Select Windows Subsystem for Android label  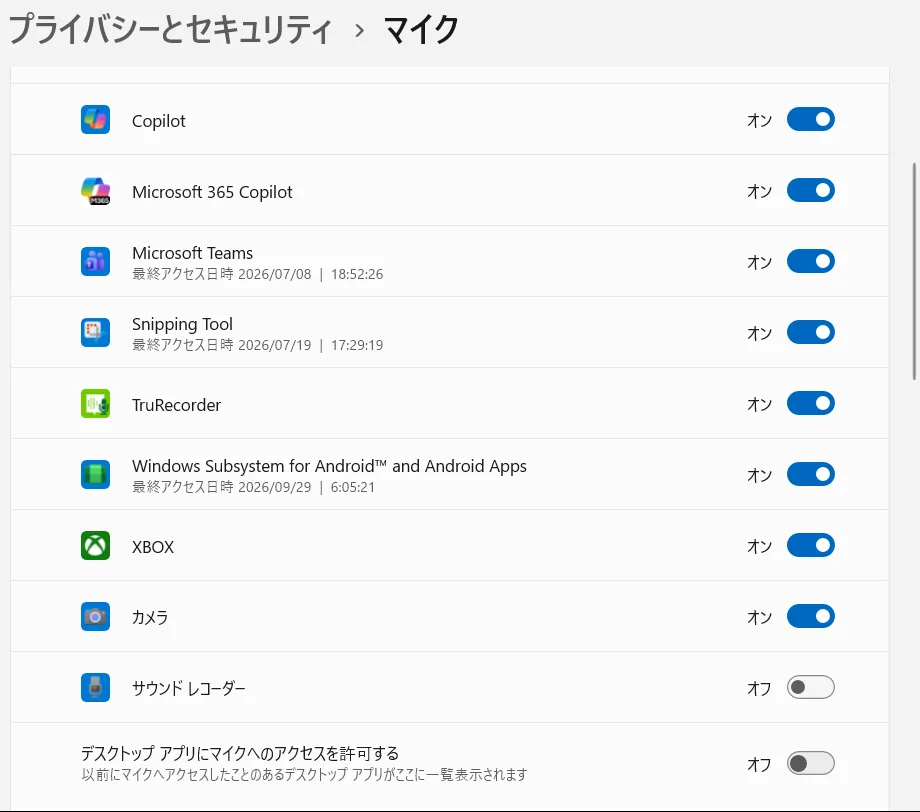329,466
